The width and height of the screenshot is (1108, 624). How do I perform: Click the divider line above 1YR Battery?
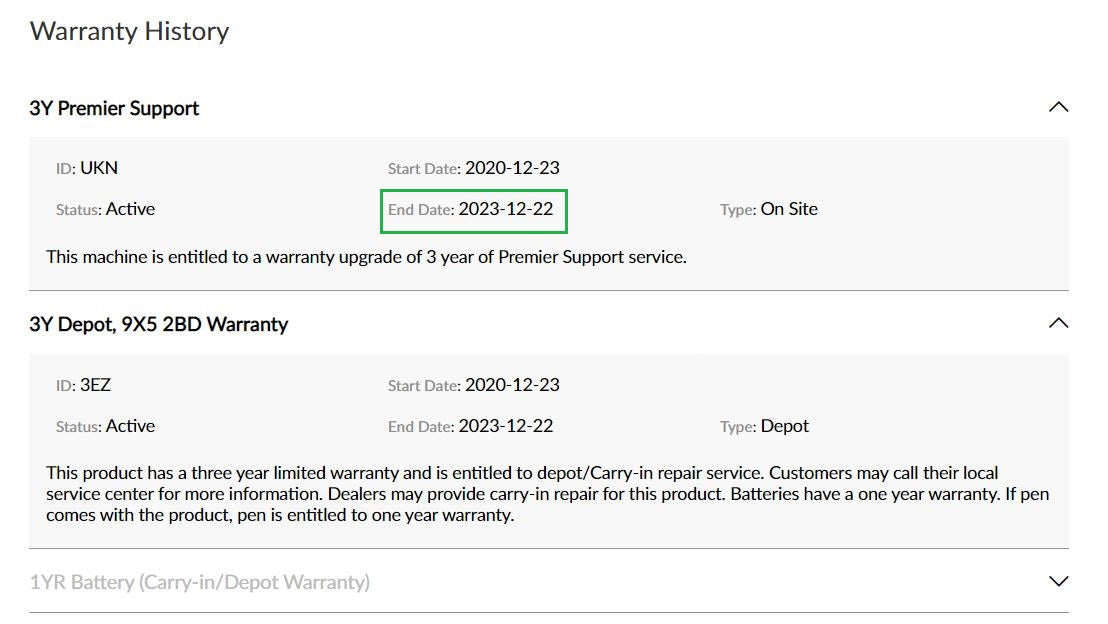click(x=548, y=548)
